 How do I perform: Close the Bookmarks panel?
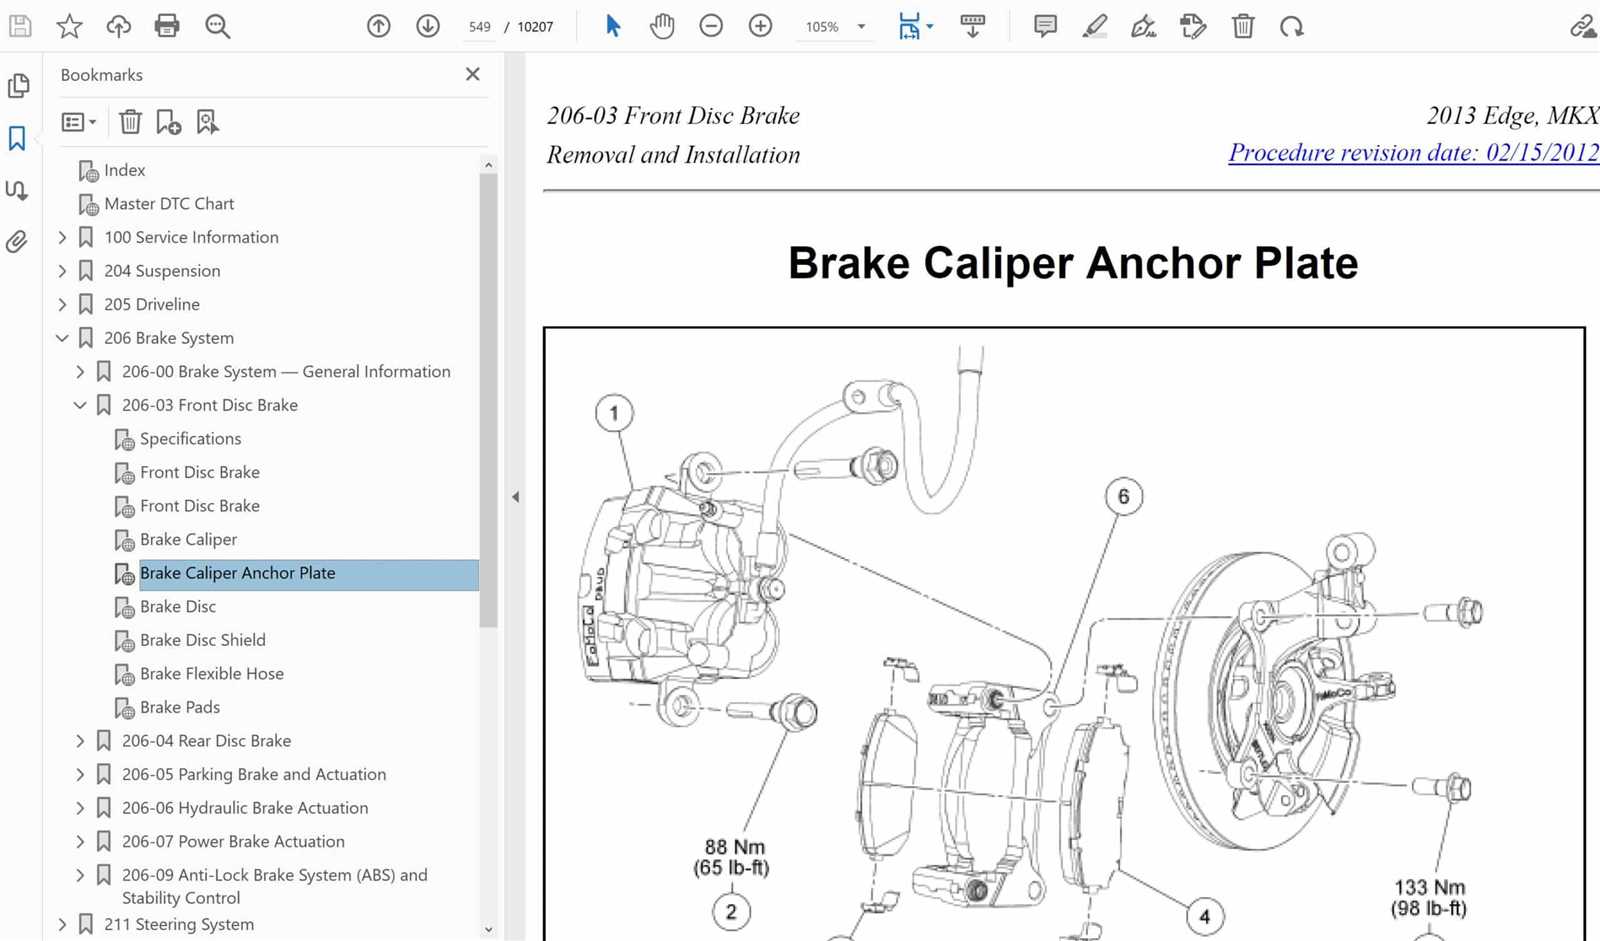click(473, 74)
